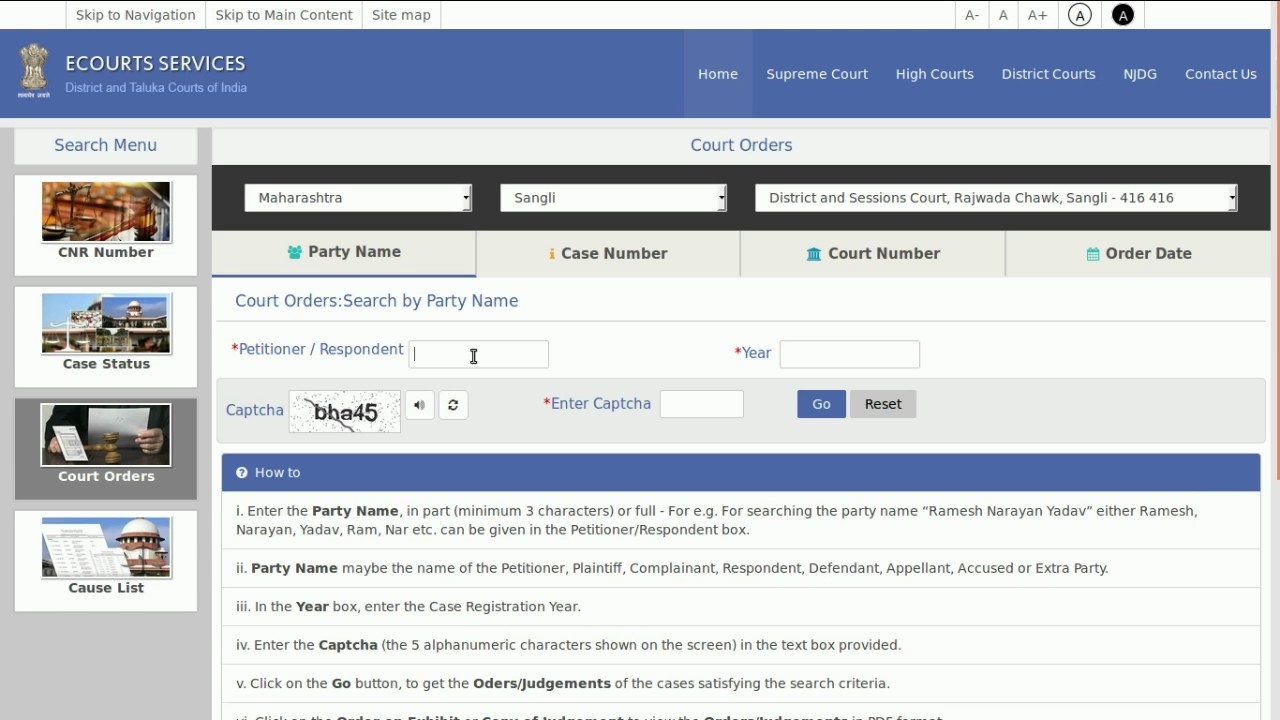Click the Enter Captcha input field
Viewport: 1280px width, 720px height.
coord(702,404)
